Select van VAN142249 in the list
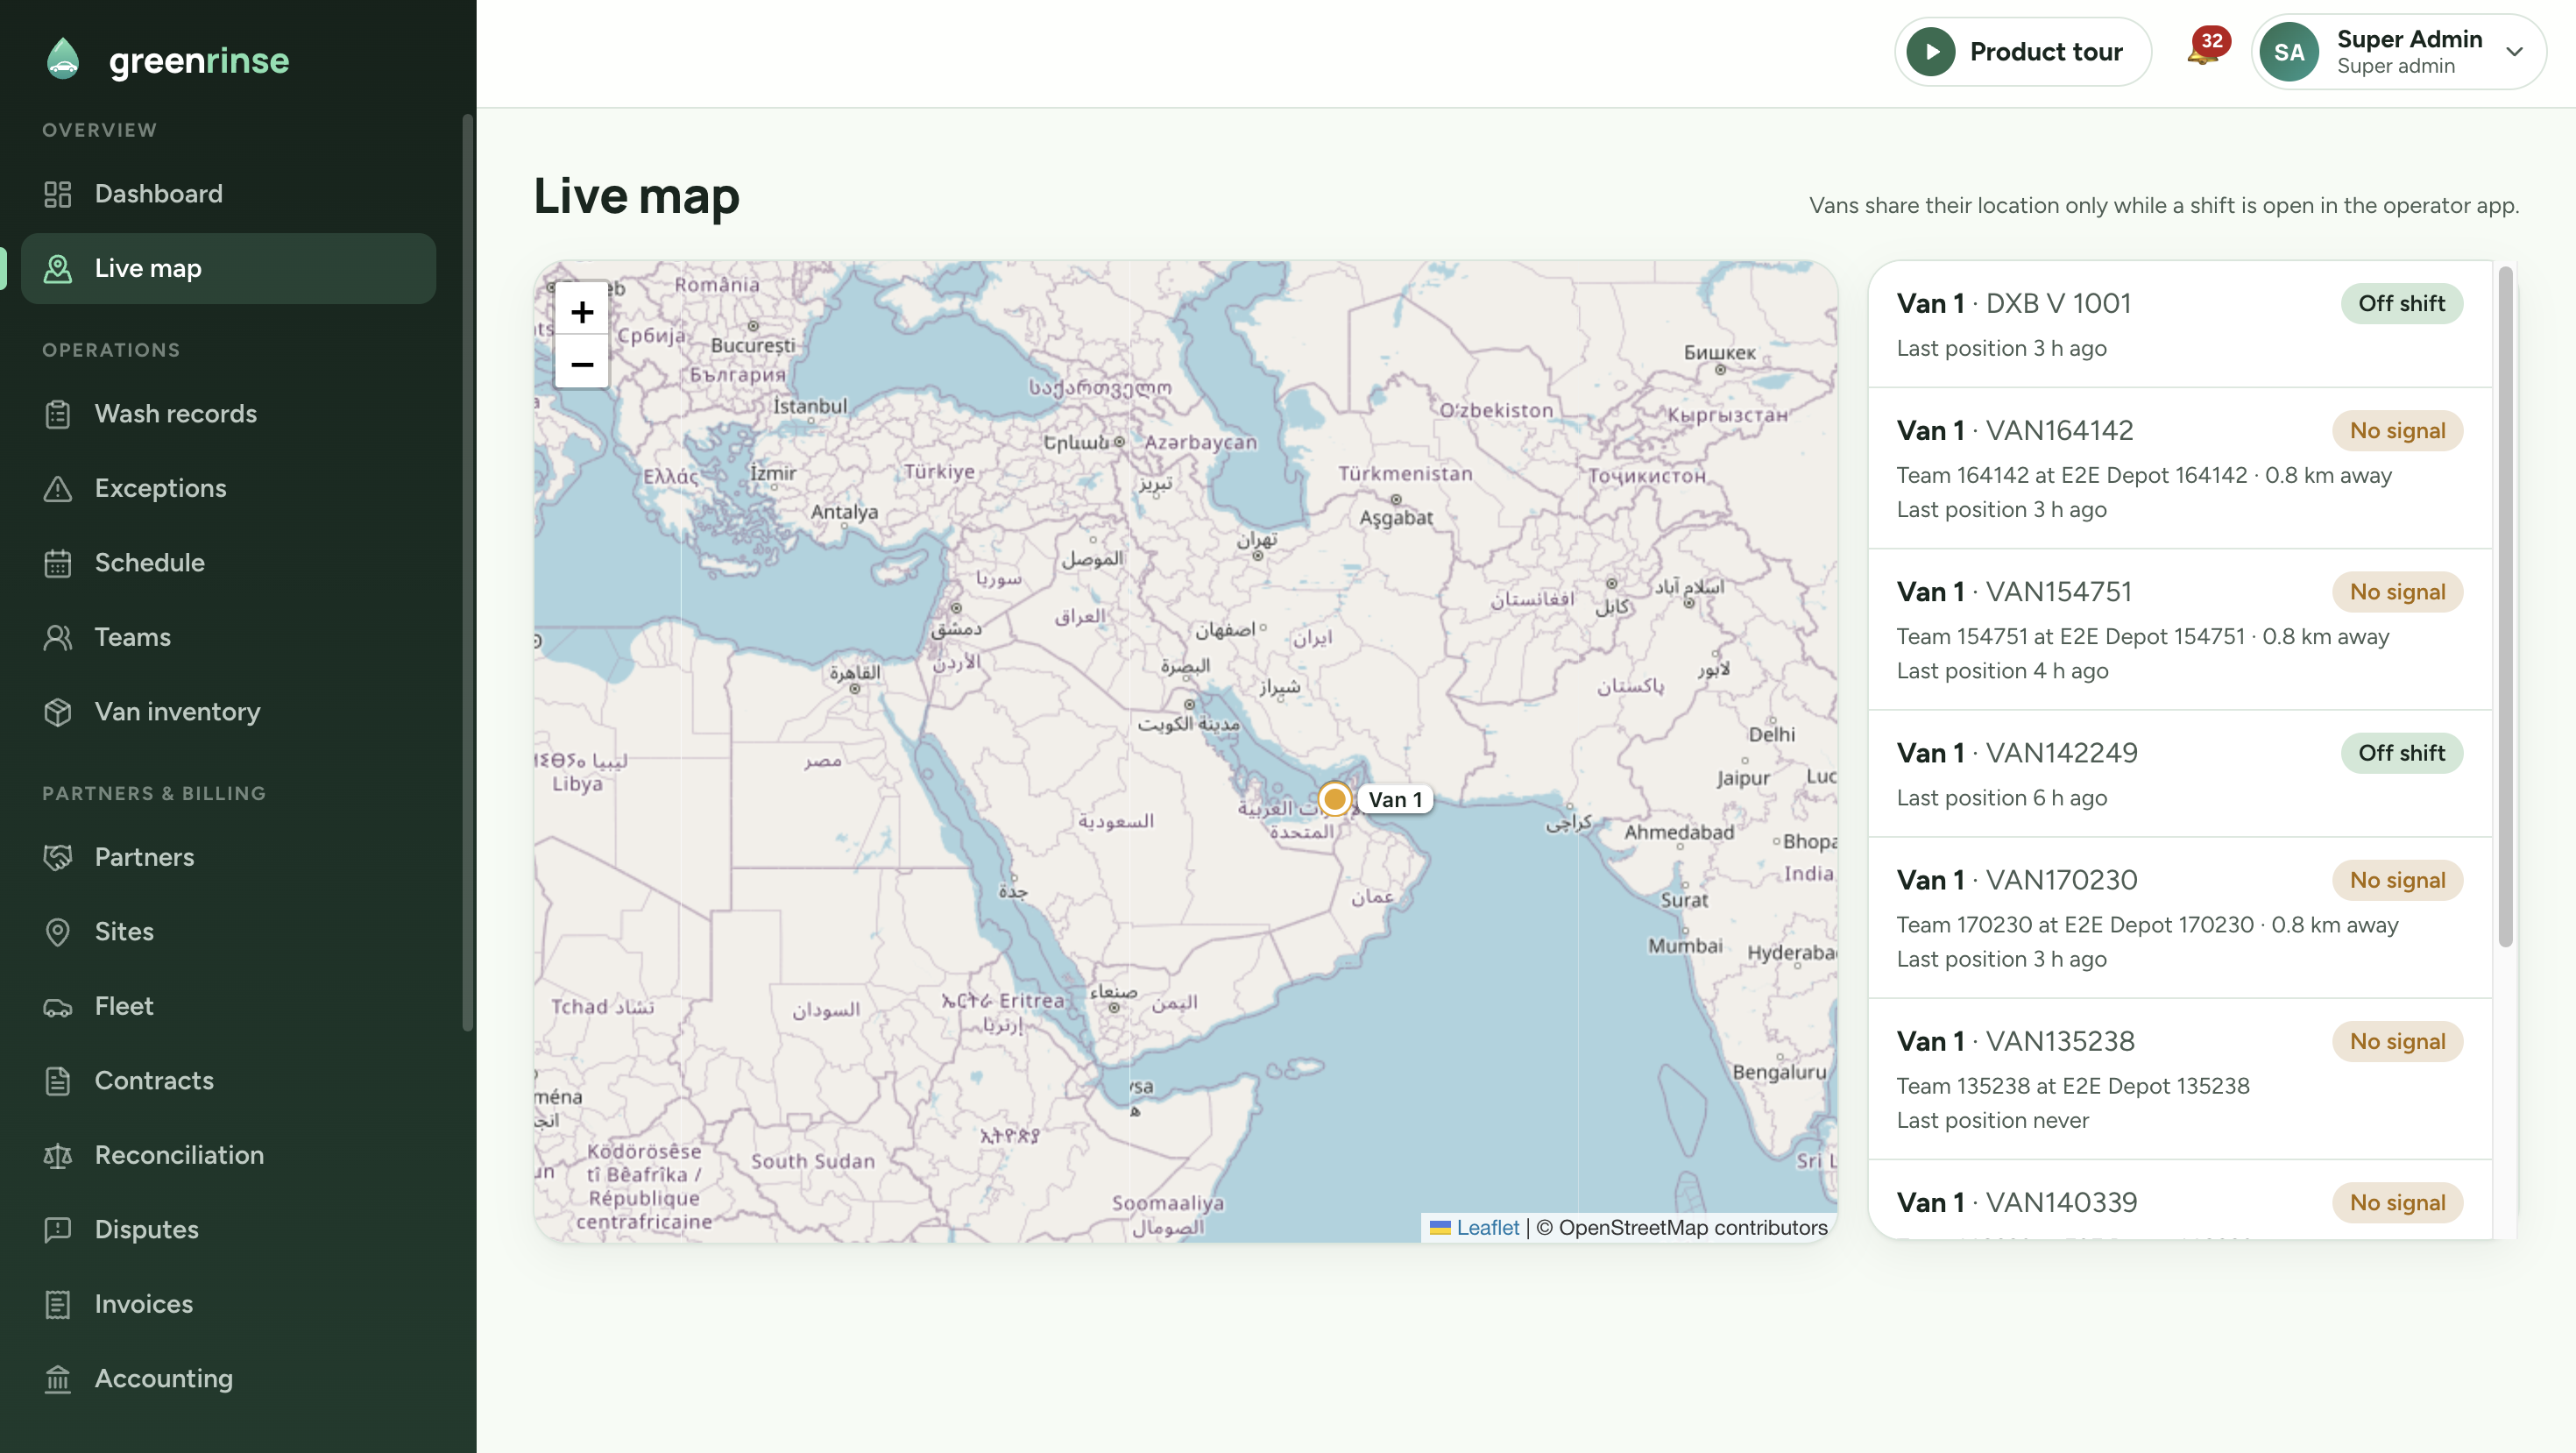The image size is (2576, 1453). (2180, 774)
